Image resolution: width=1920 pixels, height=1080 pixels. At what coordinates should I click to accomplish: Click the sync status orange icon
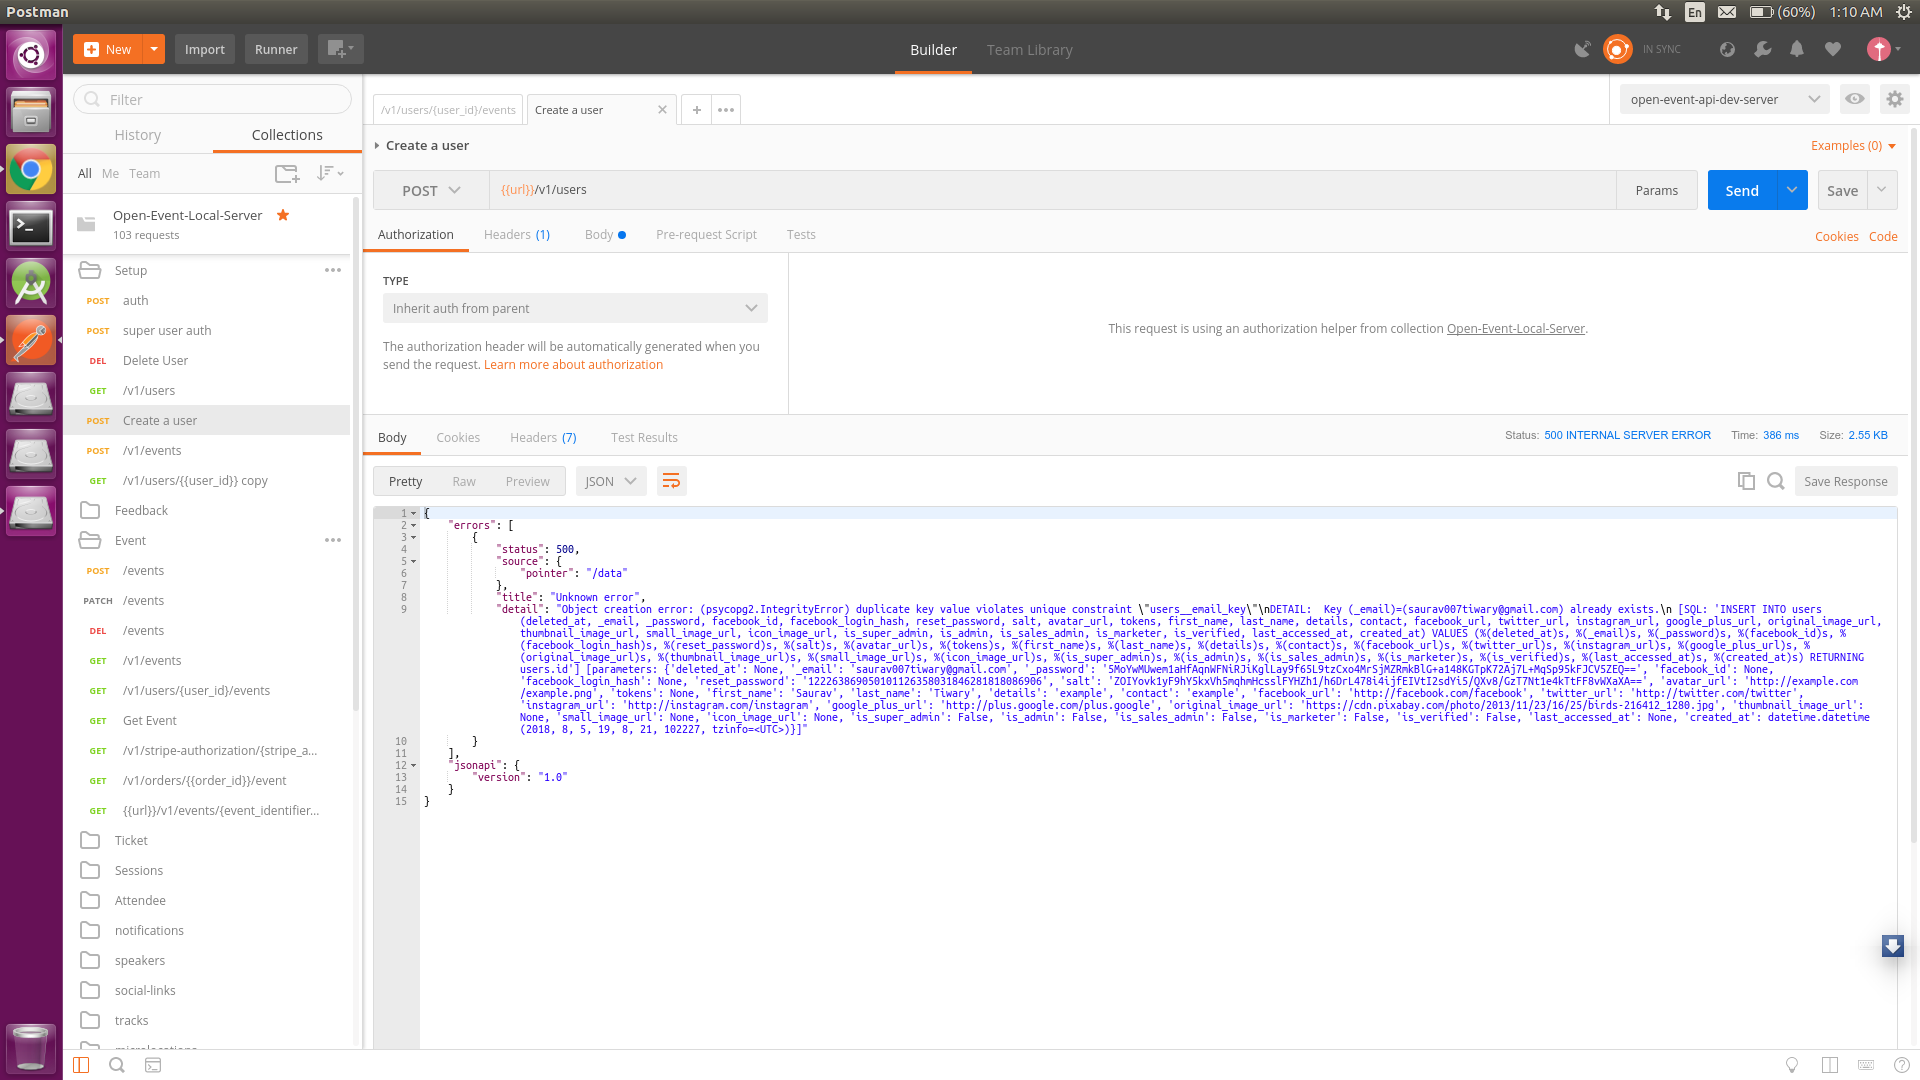(1617, 49)
